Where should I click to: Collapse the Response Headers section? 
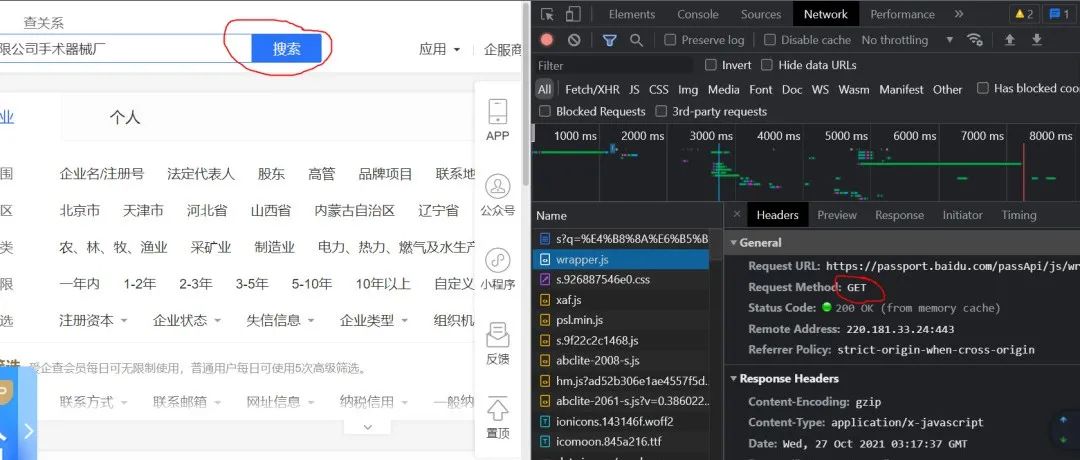(734, 379)
